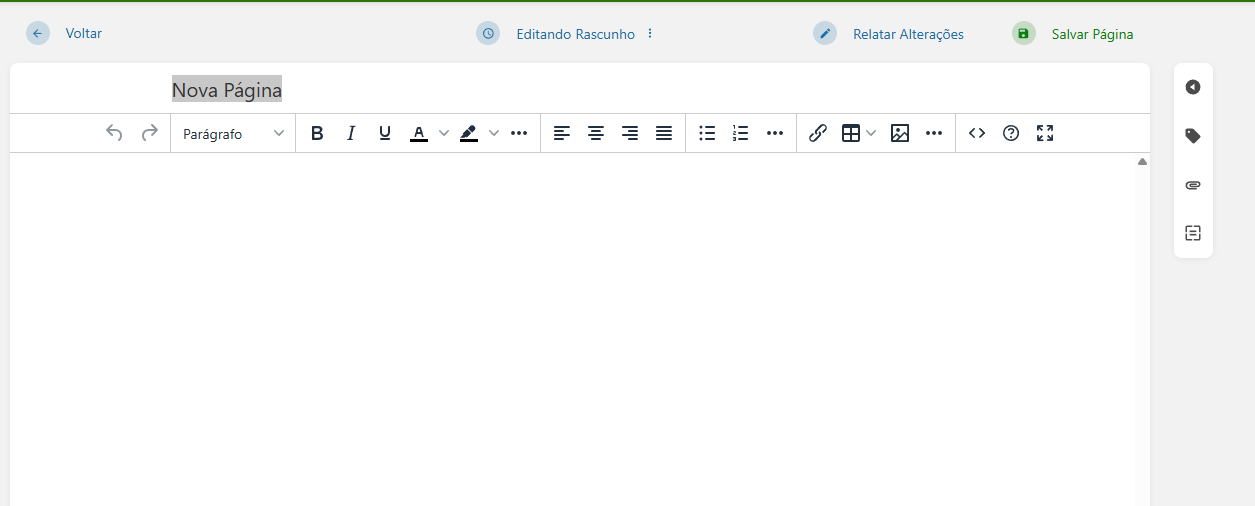Open the editor help icon
1255x506 pixels.
click(x=1011, y=133)
